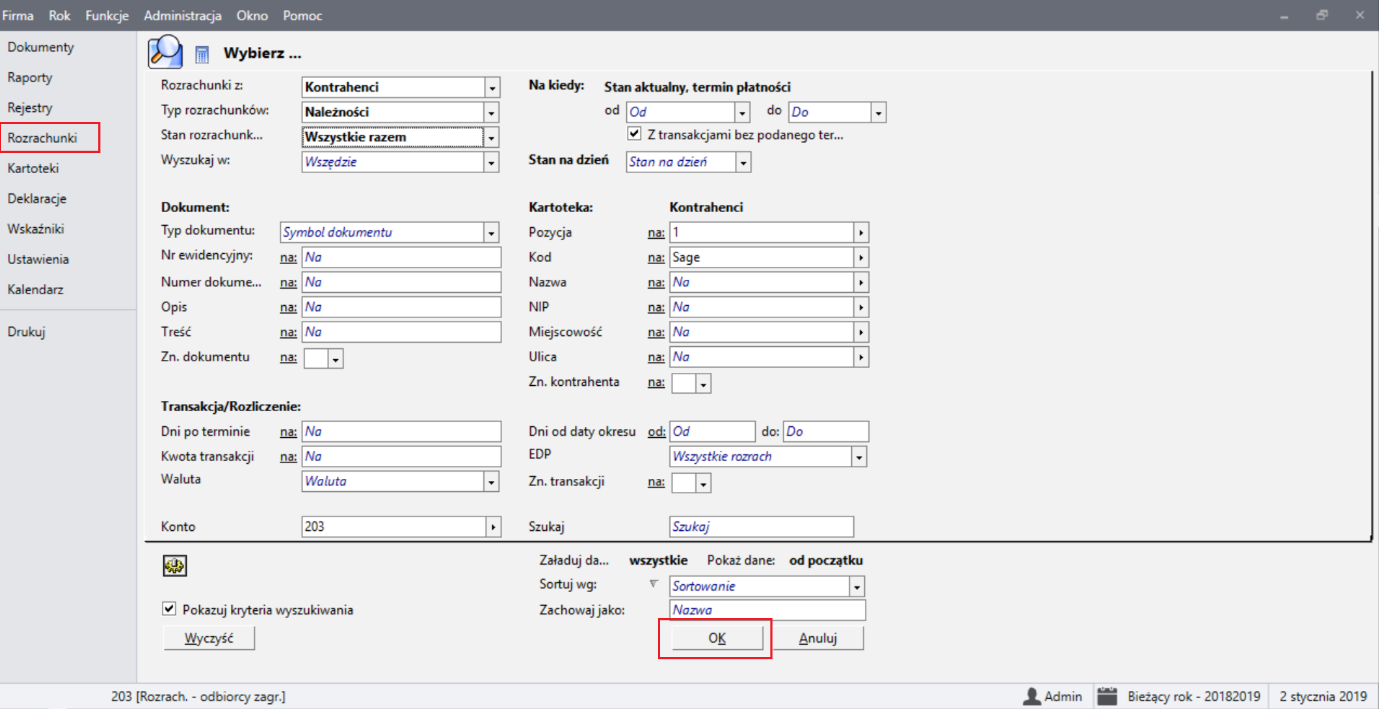Expand the Kod Sage field arrow
This screenshot has width=1379, height=709.
click(x=861, y=257)
